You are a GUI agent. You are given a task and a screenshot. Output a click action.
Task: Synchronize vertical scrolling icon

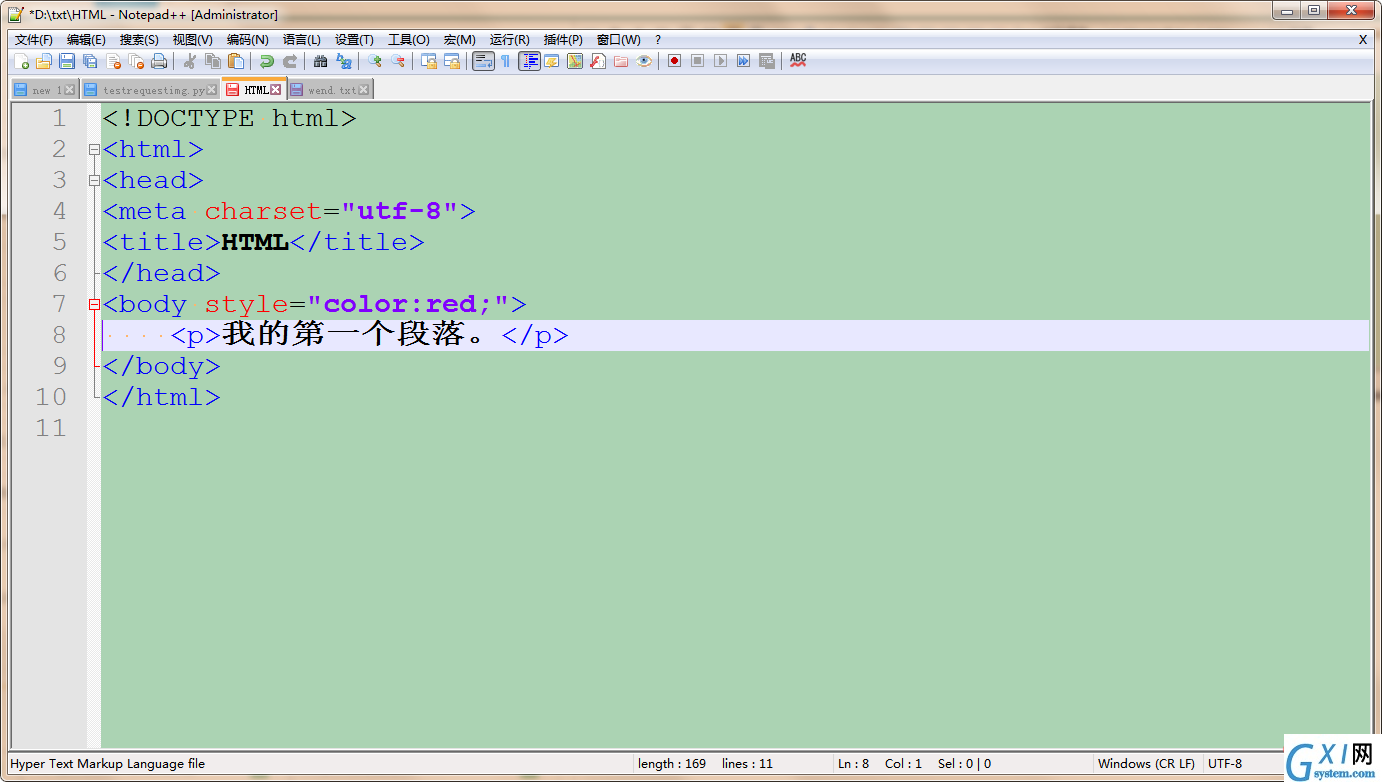coord(429,61)
